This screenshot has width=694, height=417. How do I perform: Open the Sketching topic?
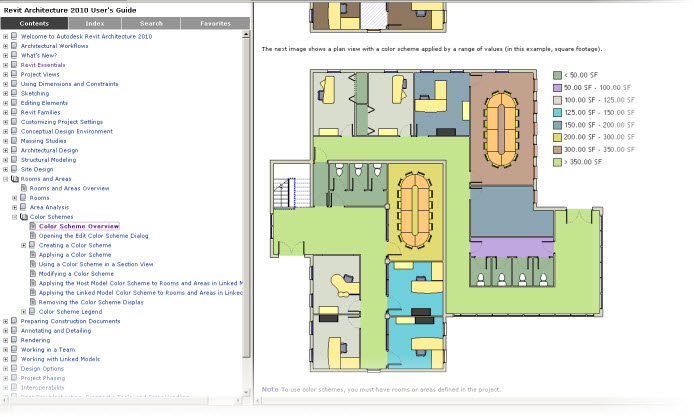pos(35,93)
